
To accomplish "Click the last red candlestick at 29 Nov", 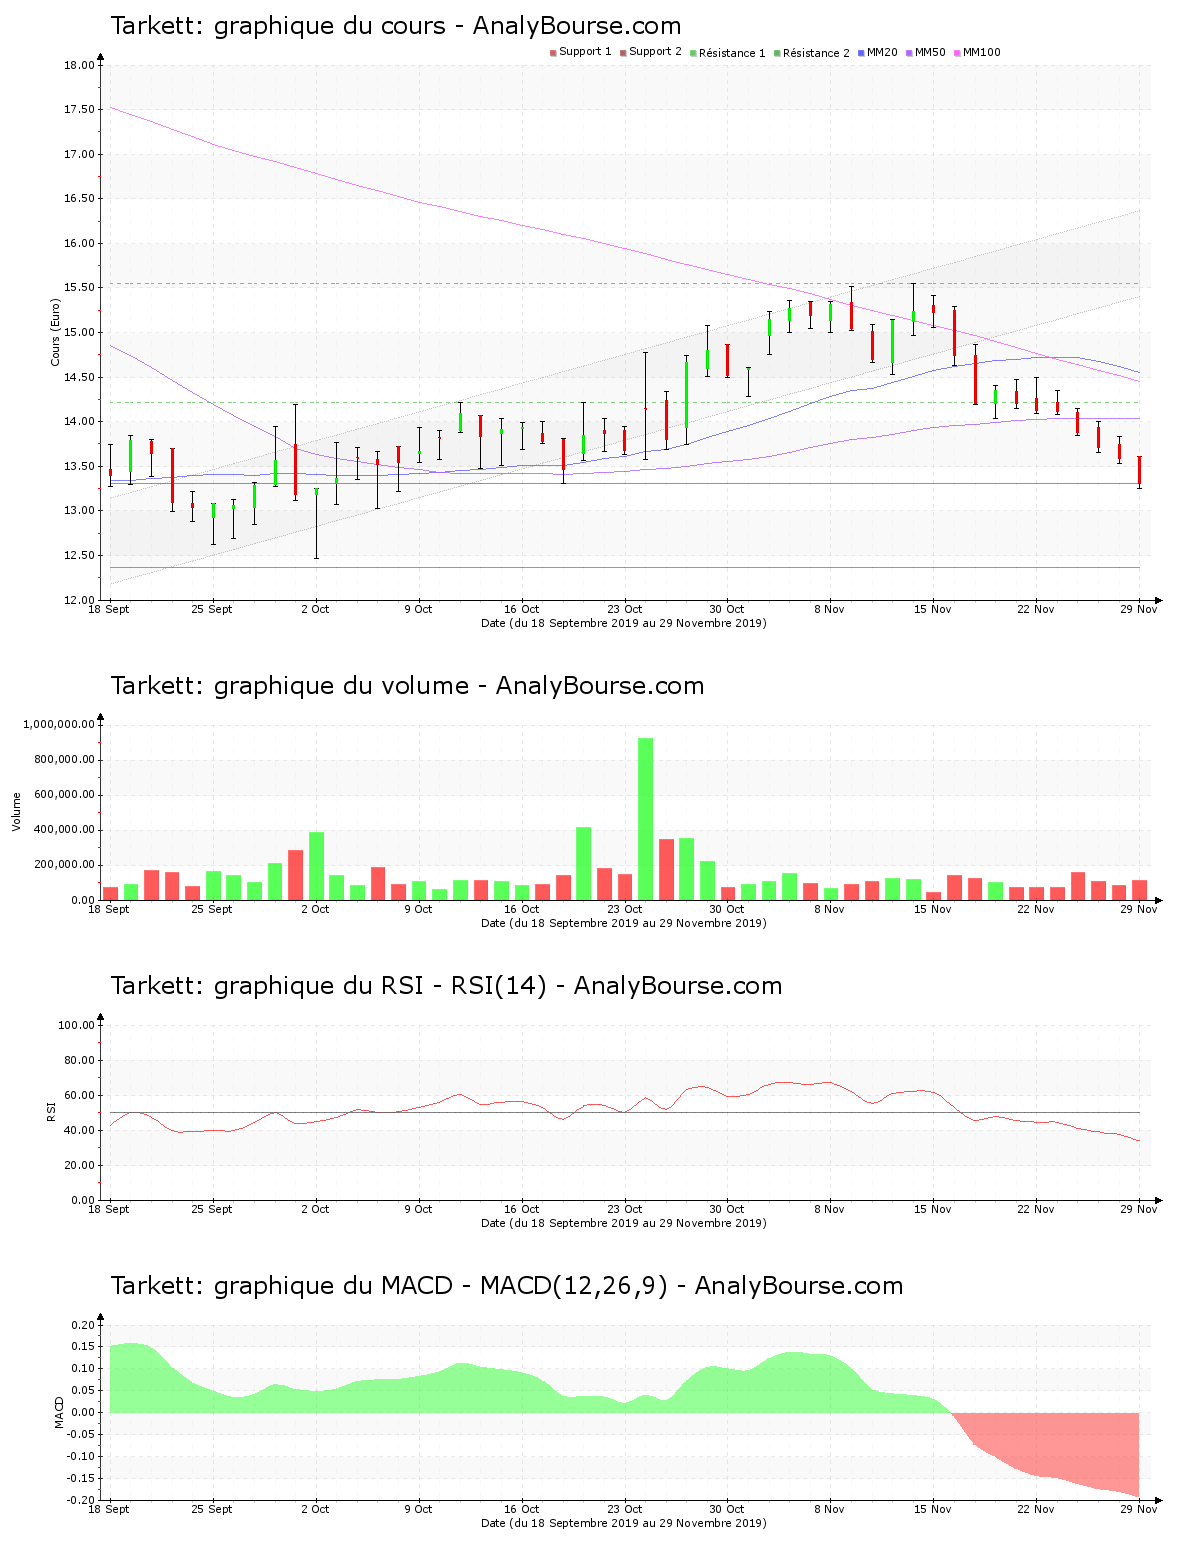I will (1139, 470).
